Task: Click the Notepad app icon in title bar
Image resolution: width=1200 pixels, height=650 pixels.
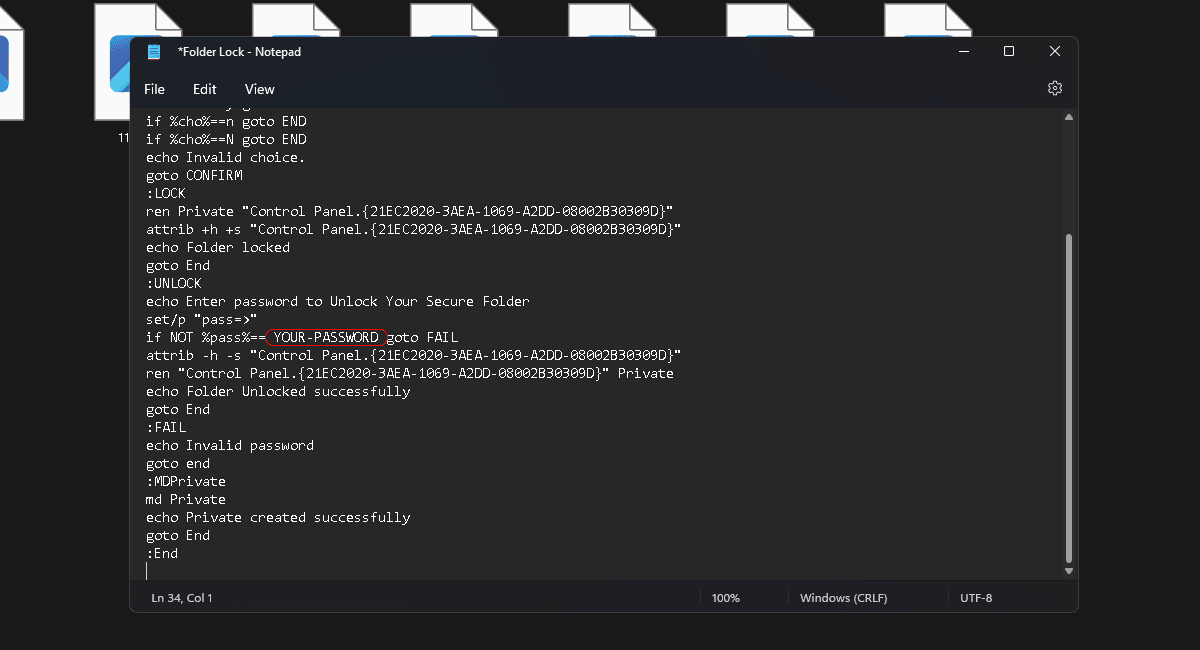Action: pos(154,52)
